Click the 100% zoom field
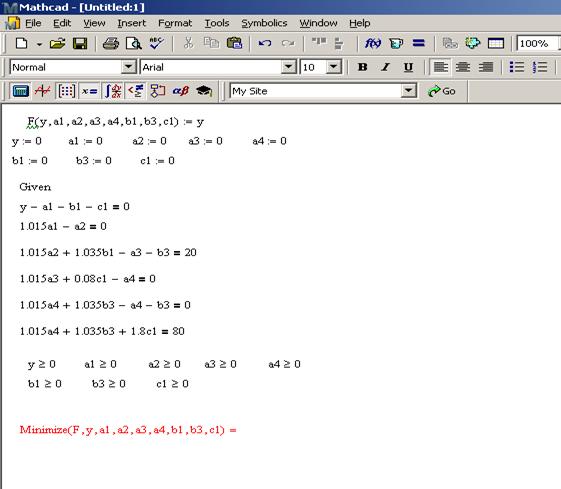Screen dimensions: 561x489 click(x=537, y=44)
